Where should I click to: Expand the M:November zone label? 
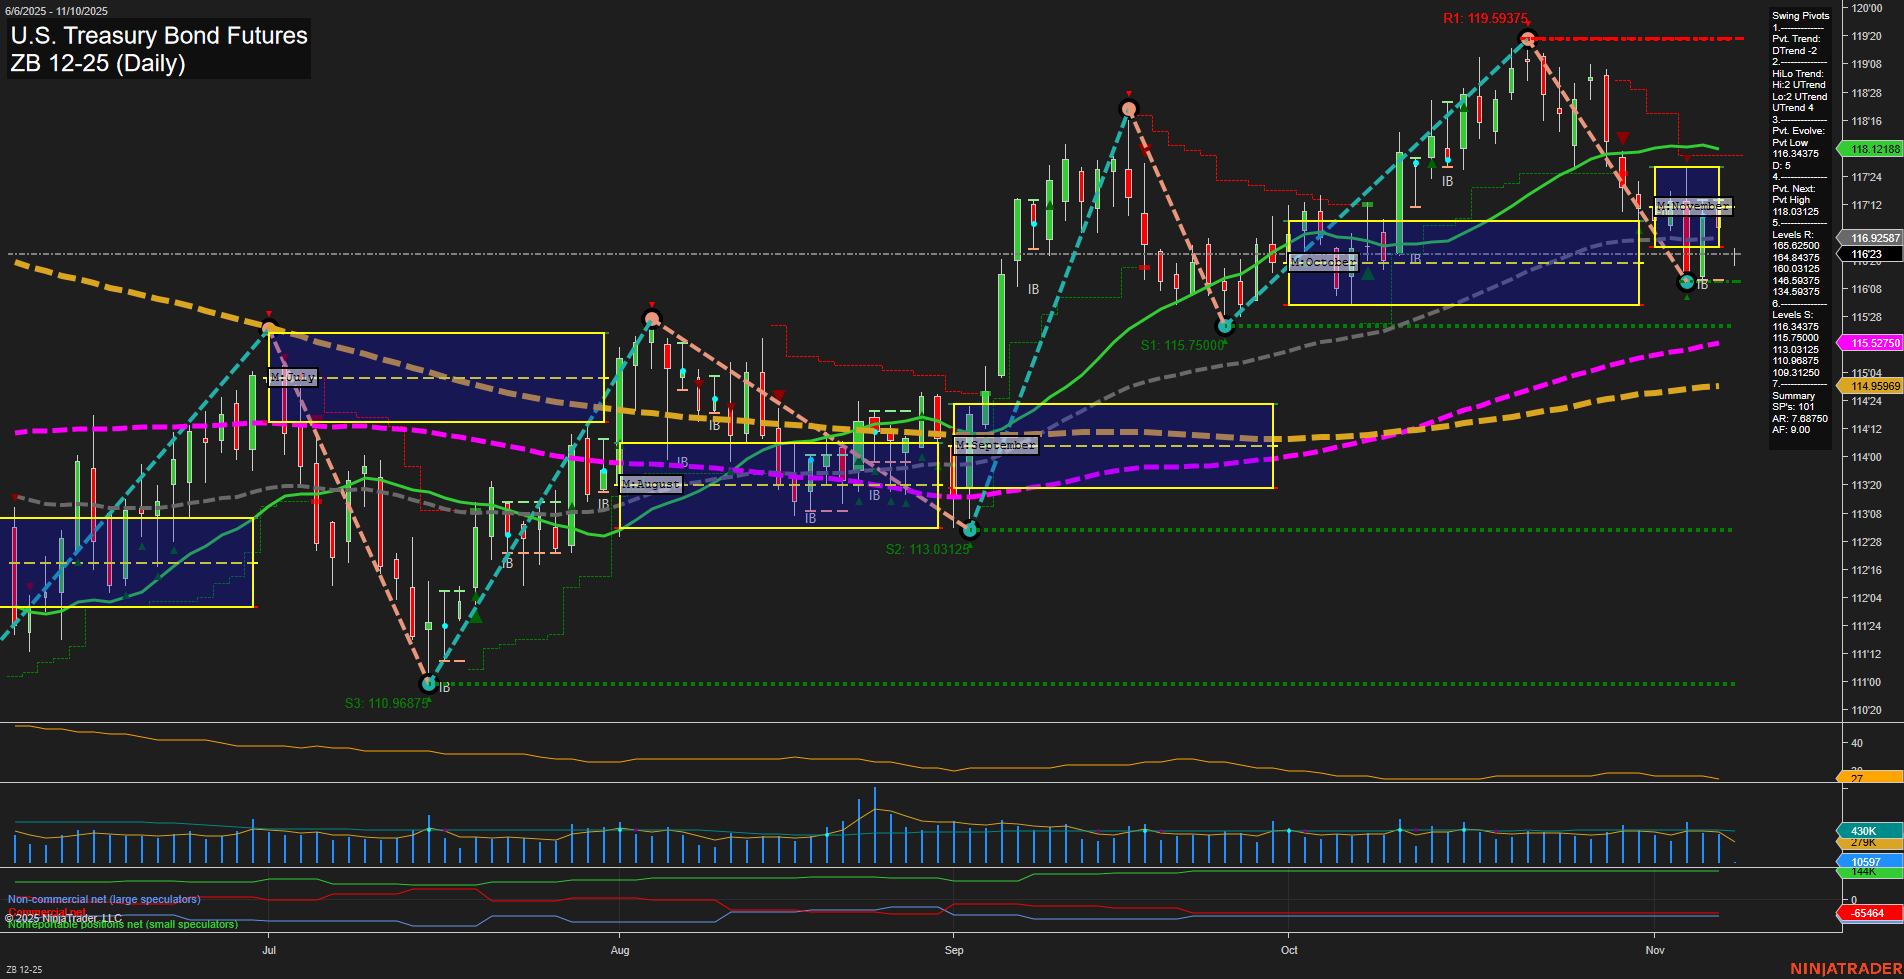coord(1694,206)
